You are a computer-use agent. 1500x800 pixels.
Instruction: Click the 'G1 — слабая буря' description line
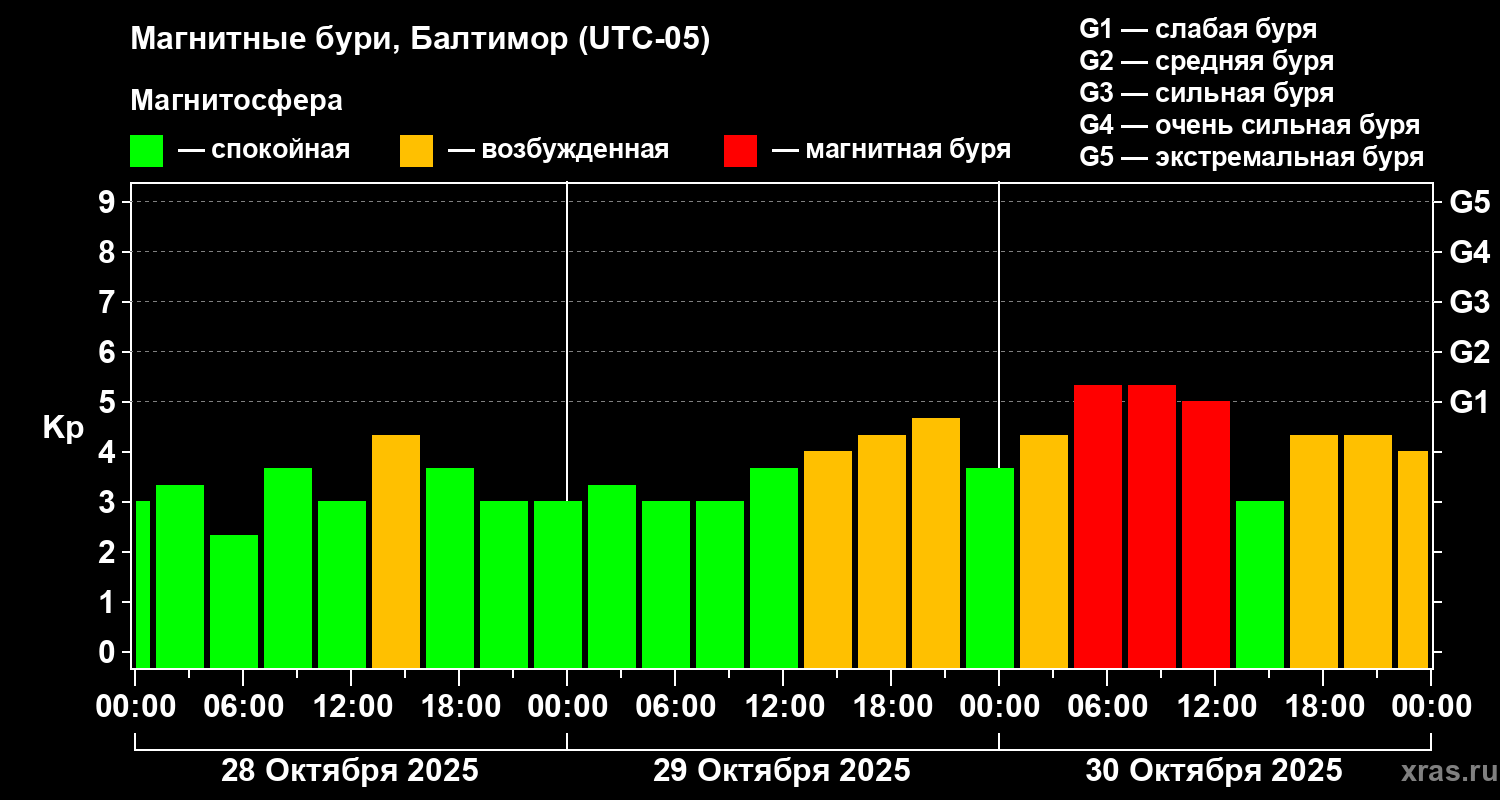click(1198, 29)
